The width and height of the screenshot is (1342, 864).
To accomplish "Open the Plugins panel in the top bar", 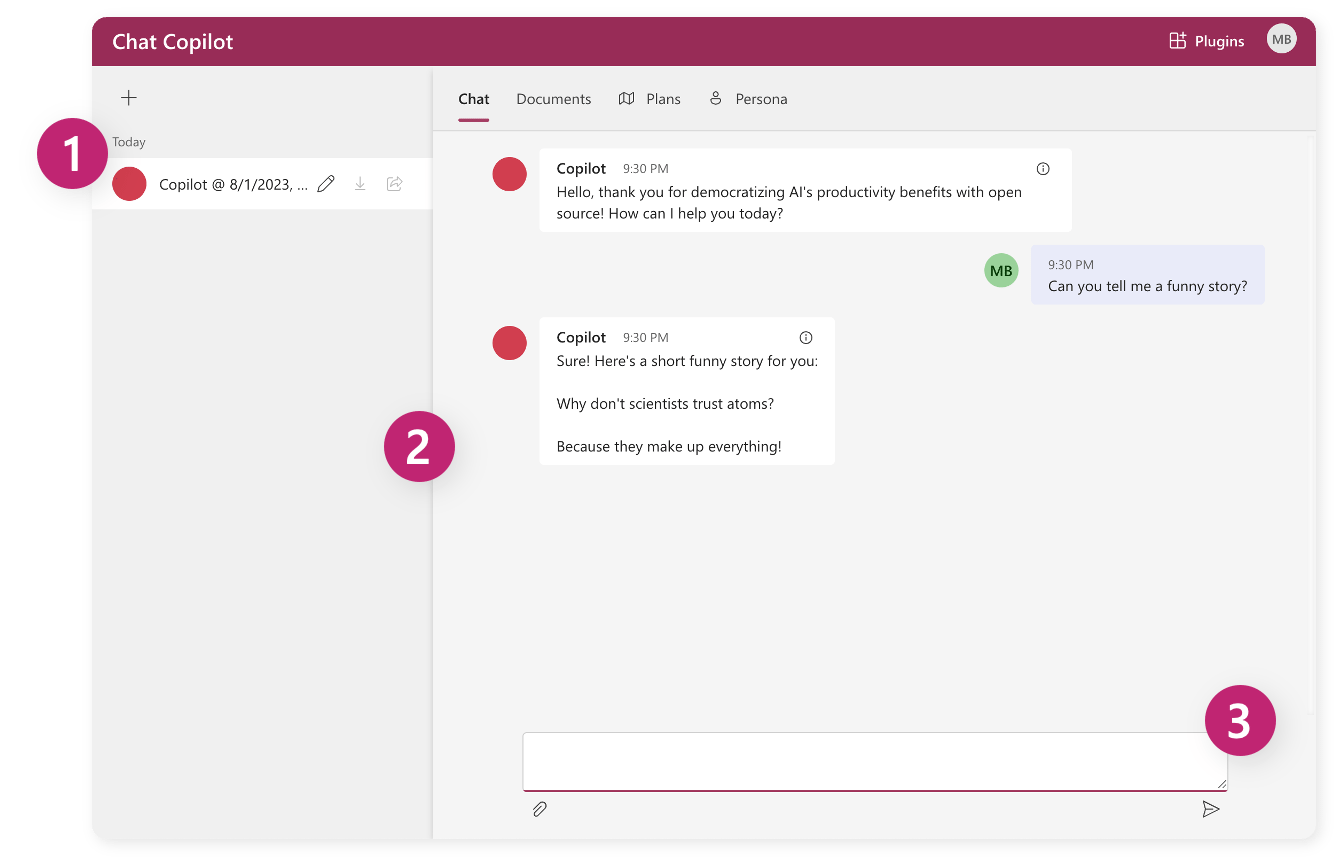I will (x=1206, y=40).
